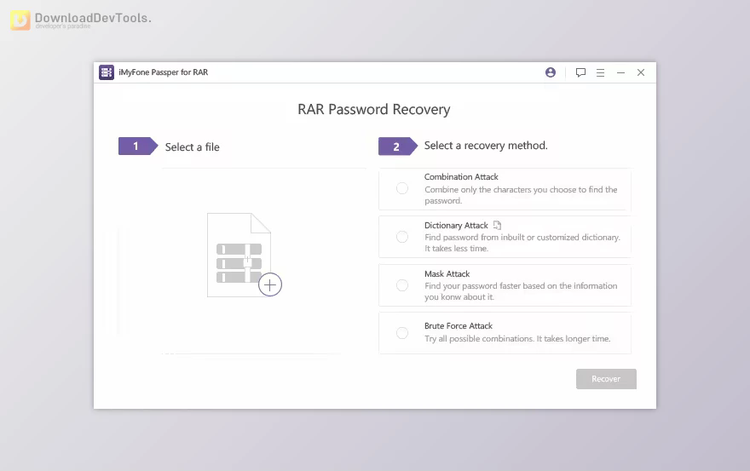
Task: Click 'iMyFone Passper for RAR' title bar text
Action: coord(163,72)
